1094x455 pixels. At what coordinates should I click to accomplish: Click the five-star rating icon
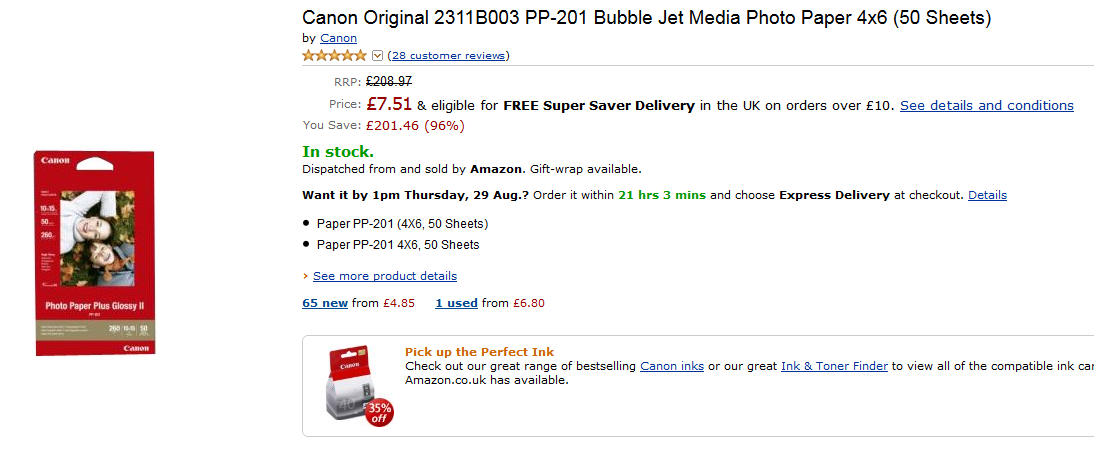336,56
